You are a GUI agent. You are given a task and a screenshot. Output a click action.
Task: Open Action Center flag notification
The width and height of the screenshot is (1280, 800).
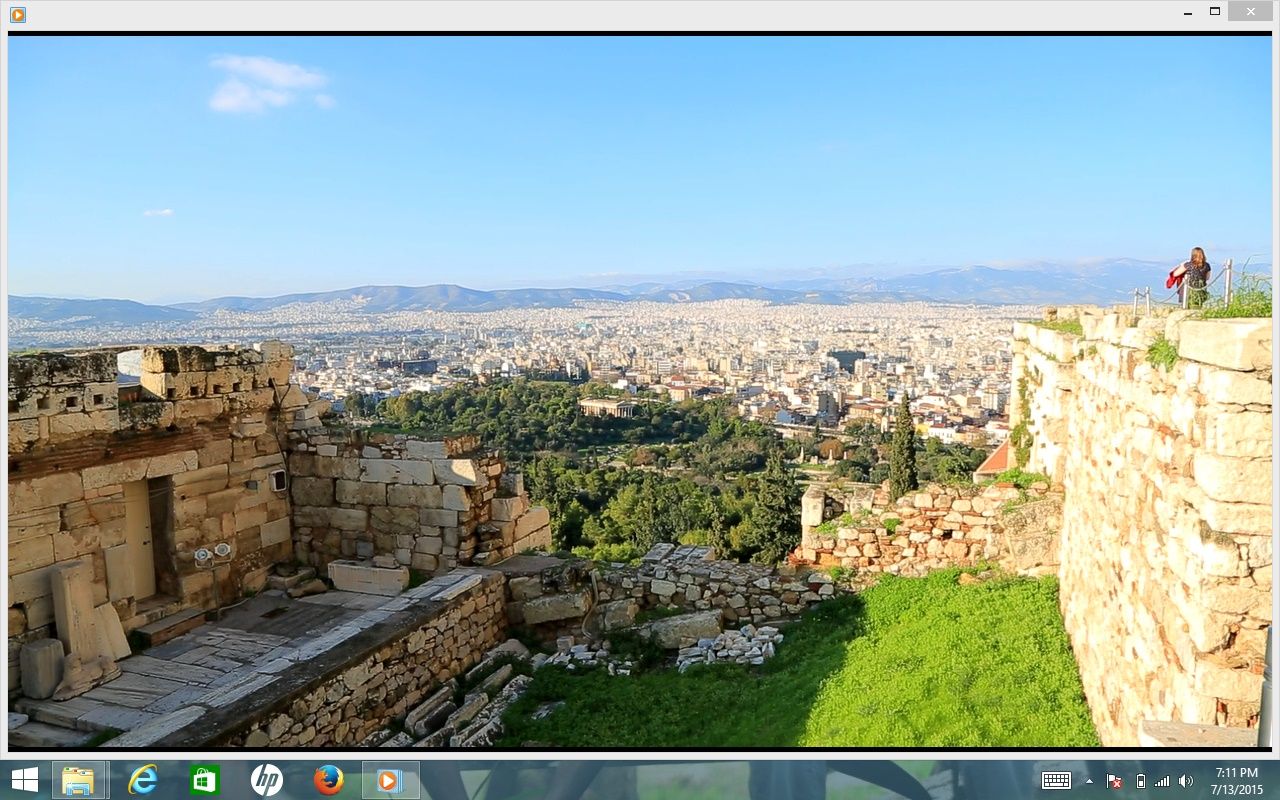(1114, 781)
